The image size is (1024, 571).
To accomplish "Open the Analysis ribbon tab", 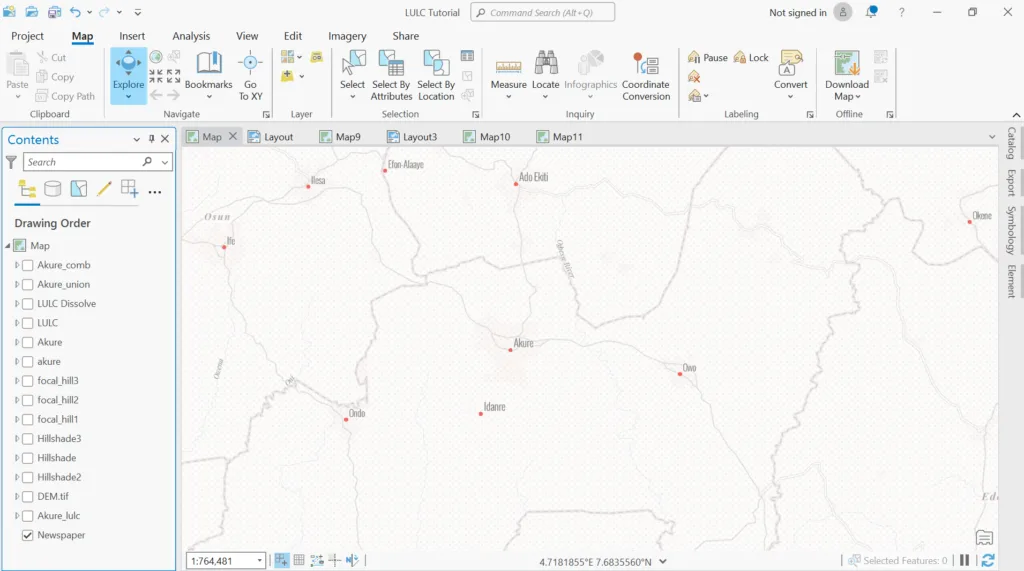I will [x=191, y=36].
